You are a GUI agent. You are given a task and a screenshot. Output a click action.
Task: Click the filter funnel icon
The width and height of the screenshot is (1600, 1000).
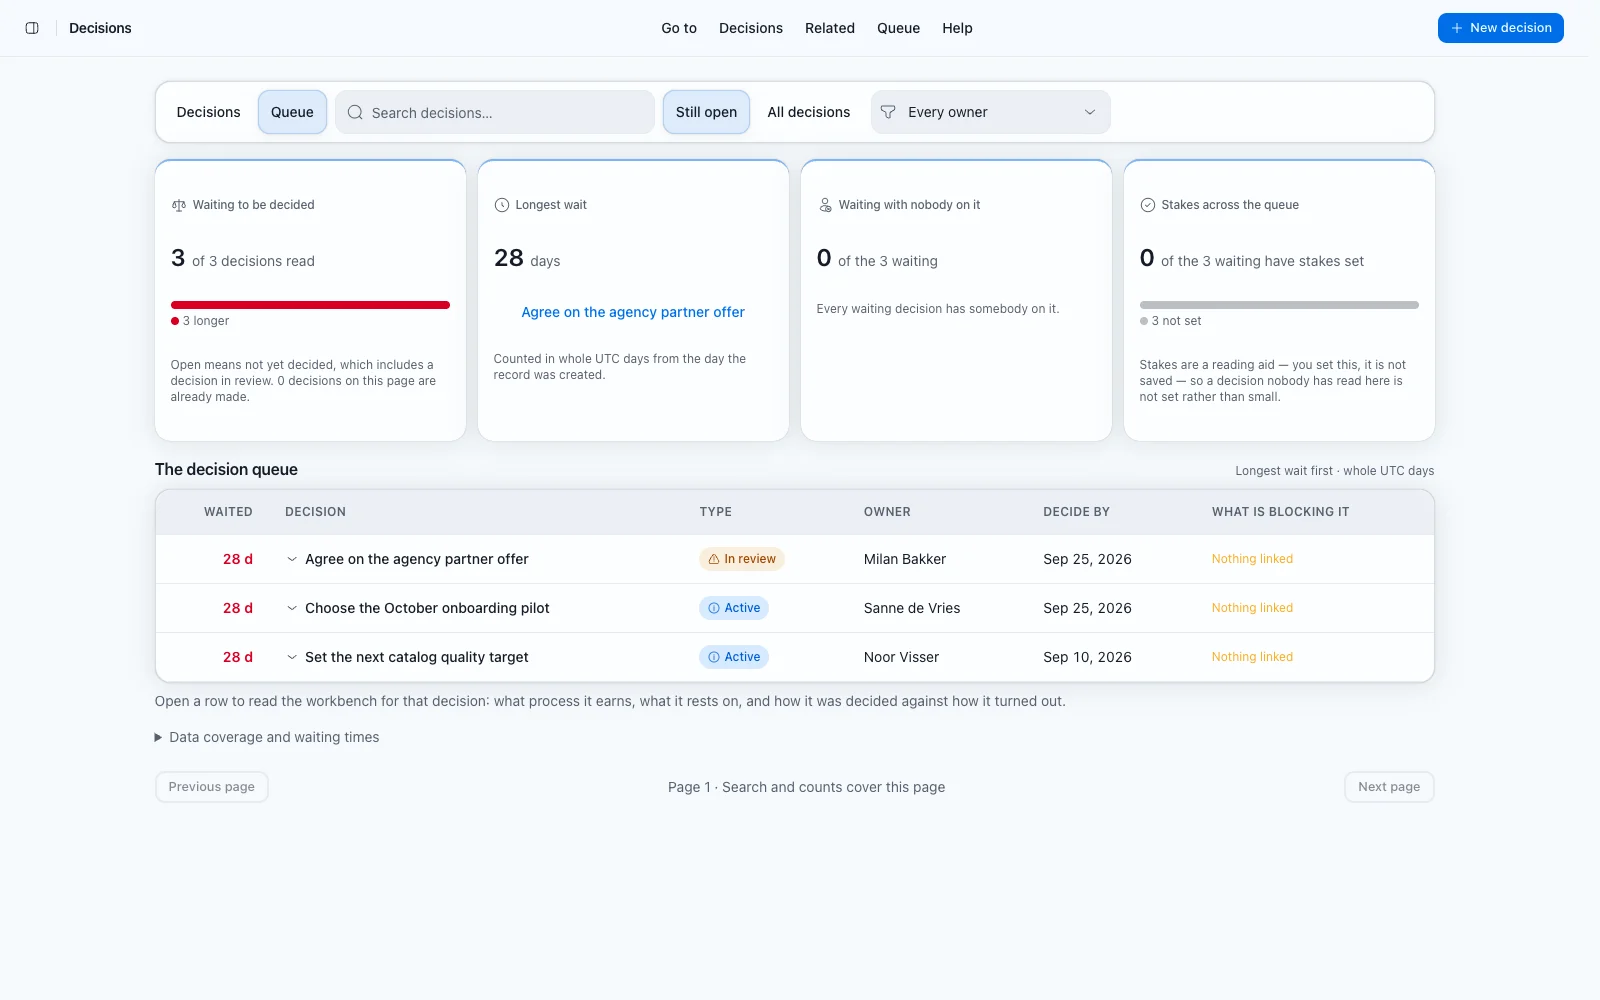[x=888, y=112]
